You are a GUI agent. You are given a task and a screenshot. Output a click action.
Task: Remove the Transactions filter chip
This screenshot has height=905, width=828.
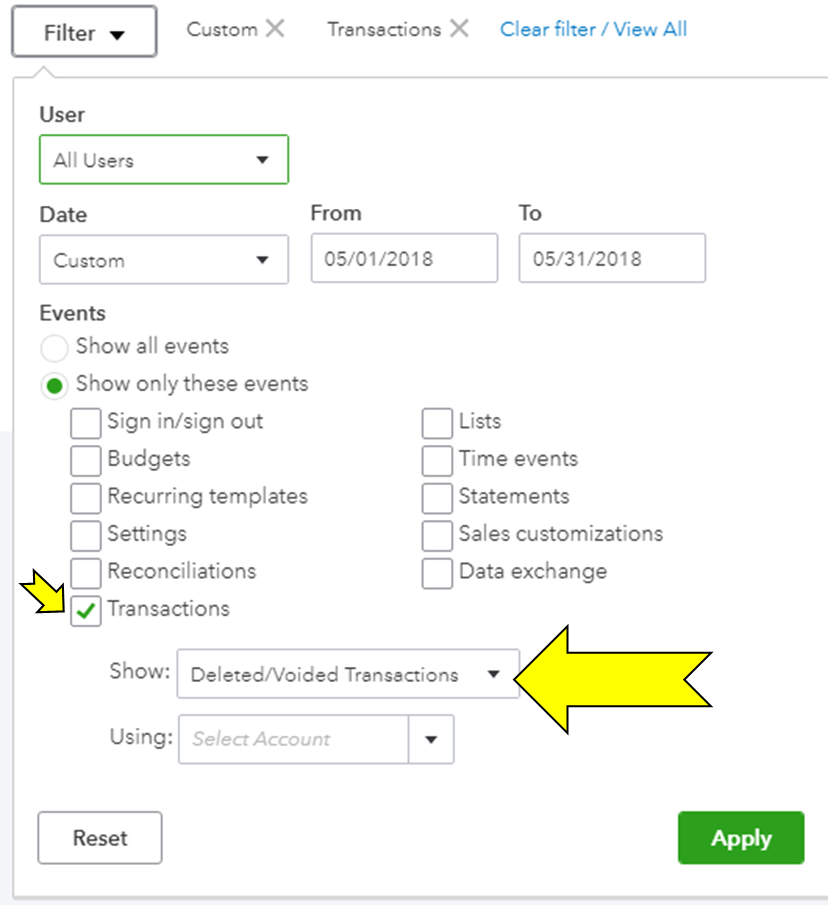(459, 29)
